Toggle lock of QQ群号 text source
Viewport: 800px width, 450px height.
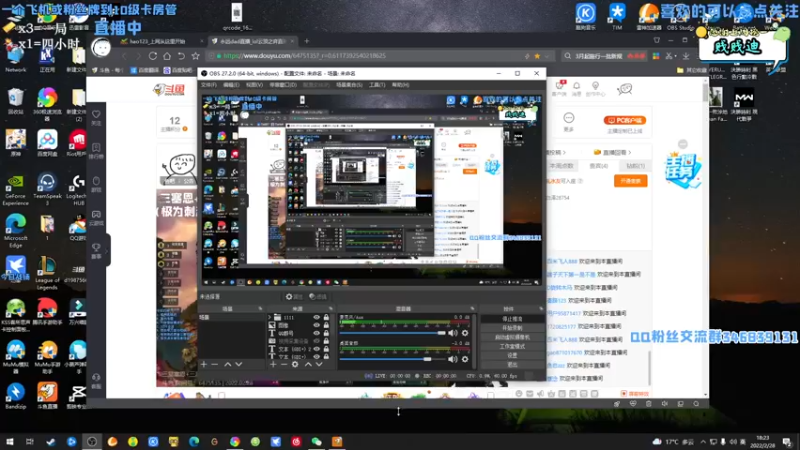coord(327,333)
